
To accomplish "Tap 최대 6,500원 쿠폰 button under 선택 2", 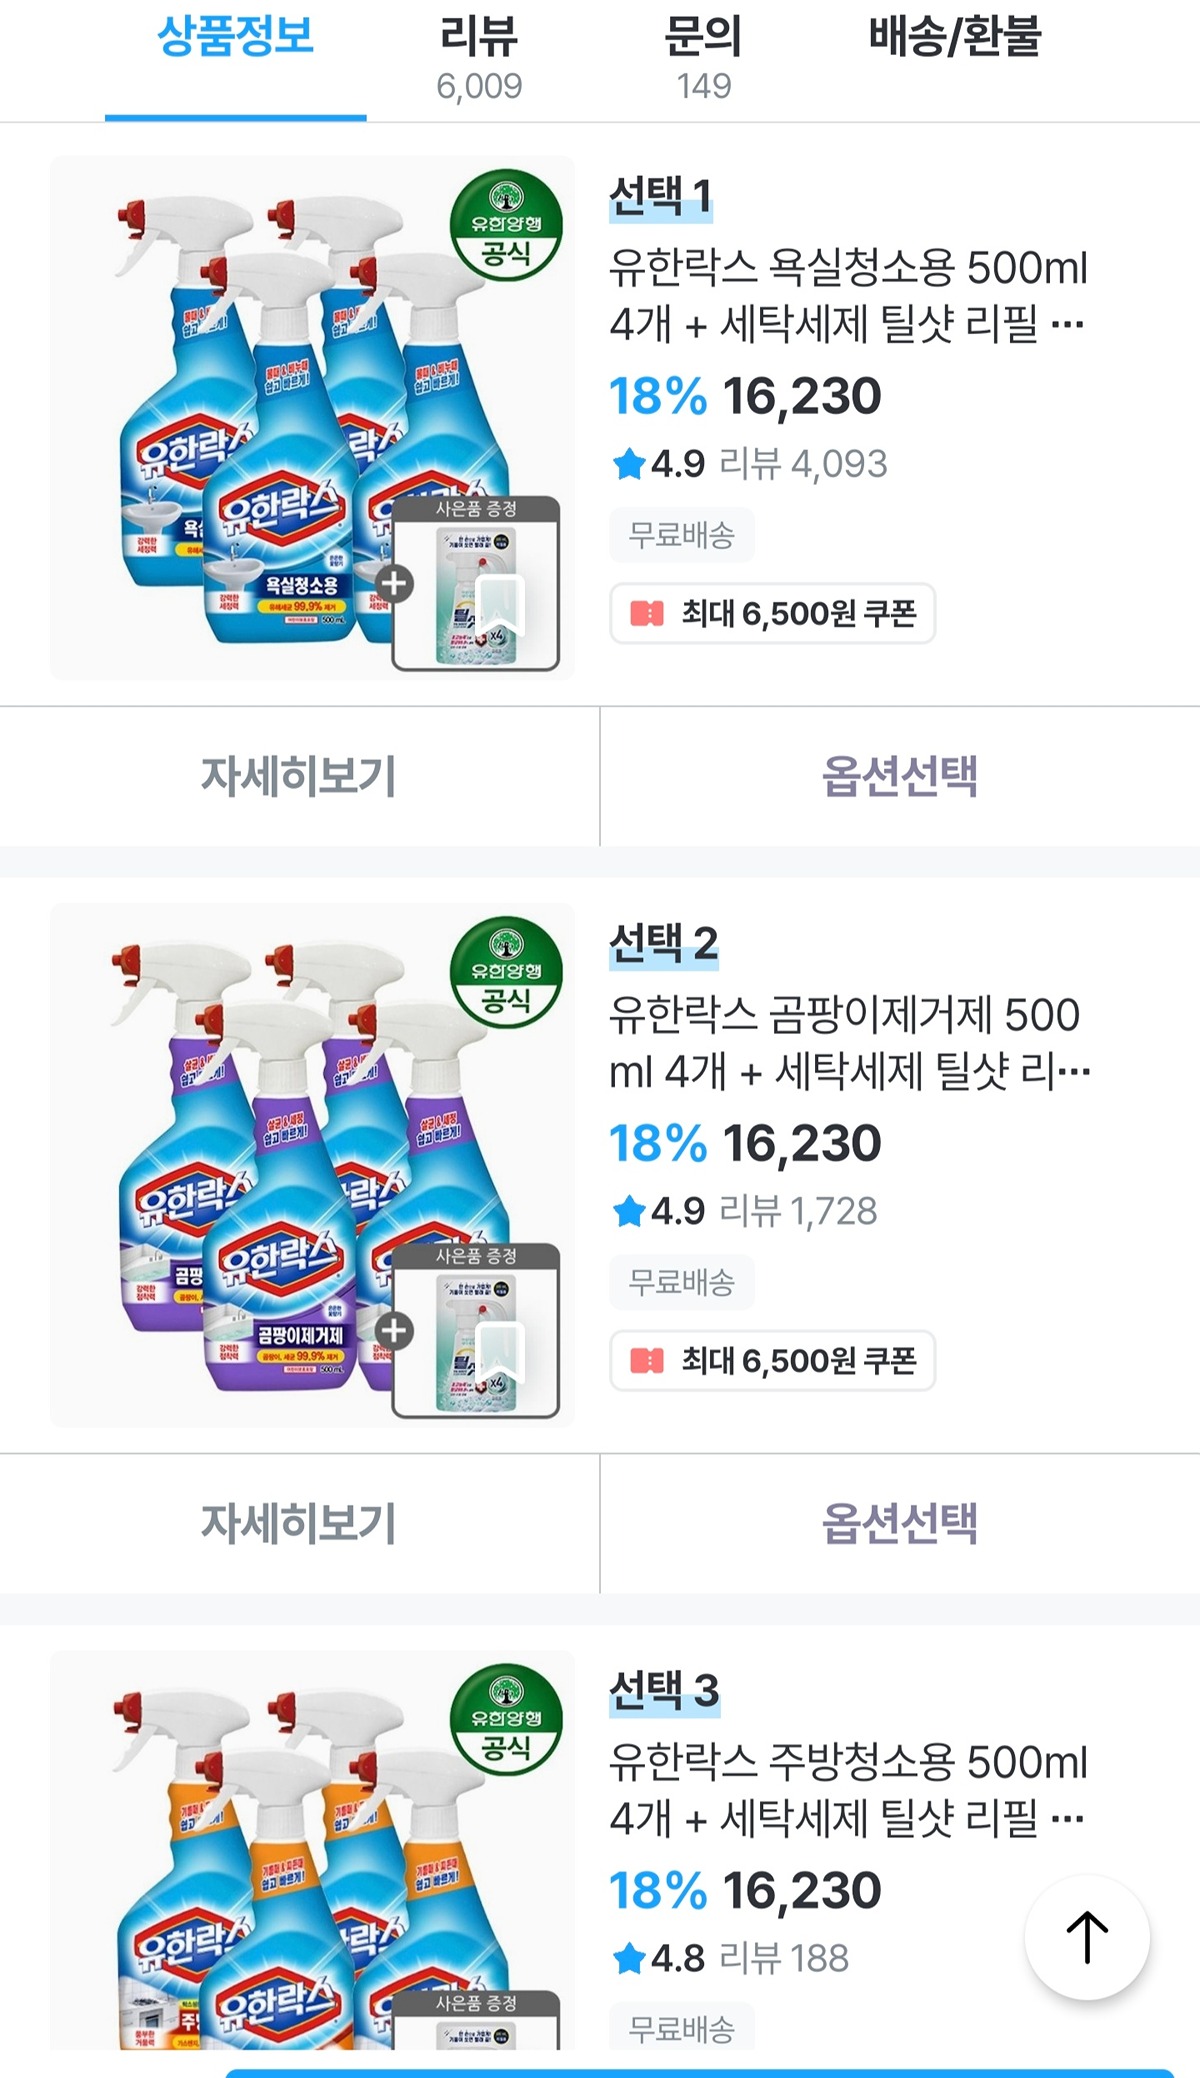I will pos(773,1360).
